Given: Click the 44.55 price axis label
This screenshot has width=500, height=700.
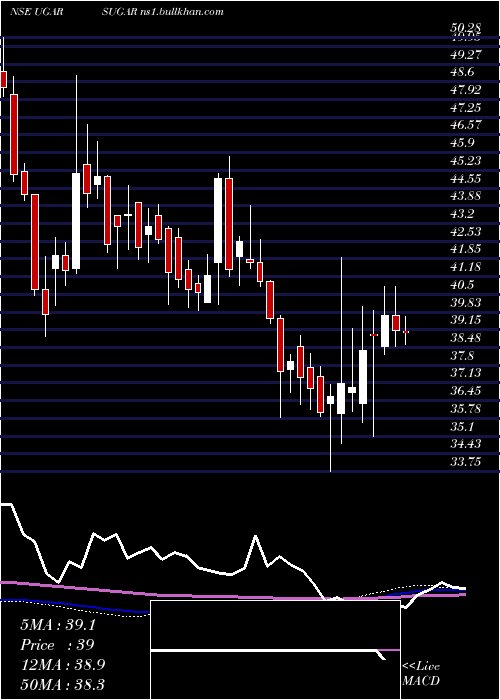Looking at the screenshot, I should coord(467,179).
